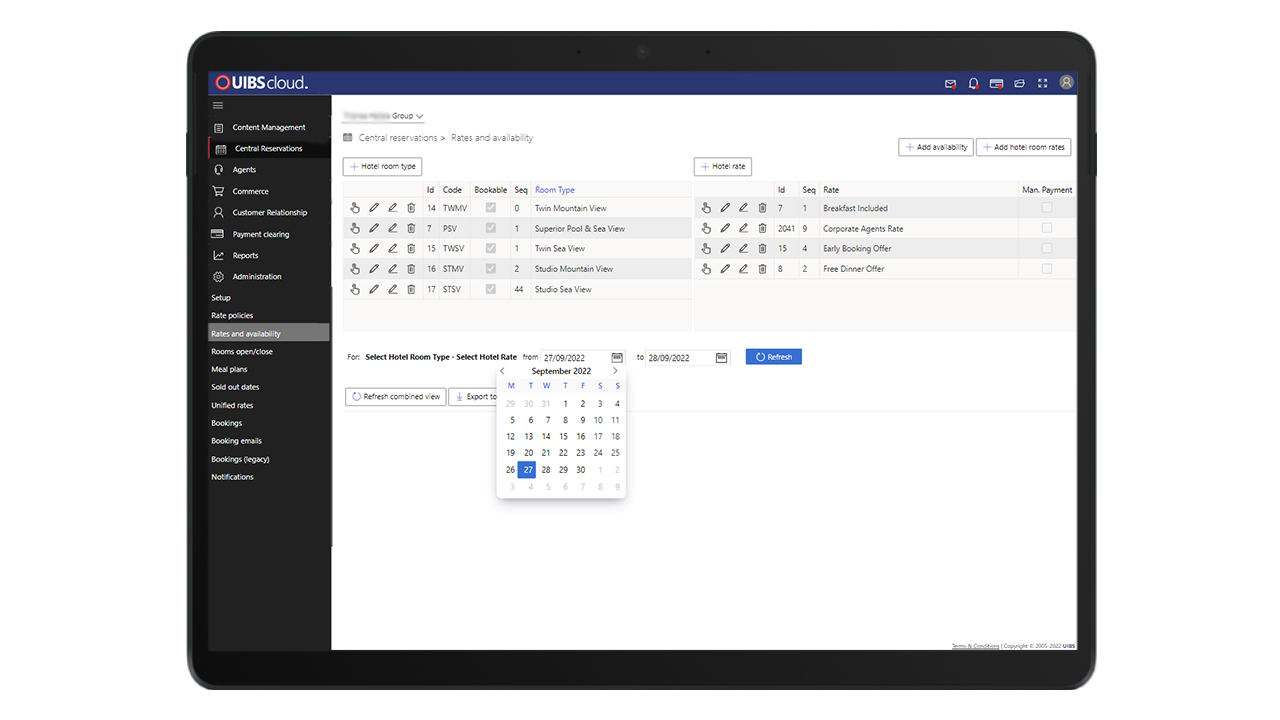Toggle Bookable checkbox for Twin Mountain View
The height and width of the screenshot is (720, 1280).
pyautogui.click(x=490, y=208)
